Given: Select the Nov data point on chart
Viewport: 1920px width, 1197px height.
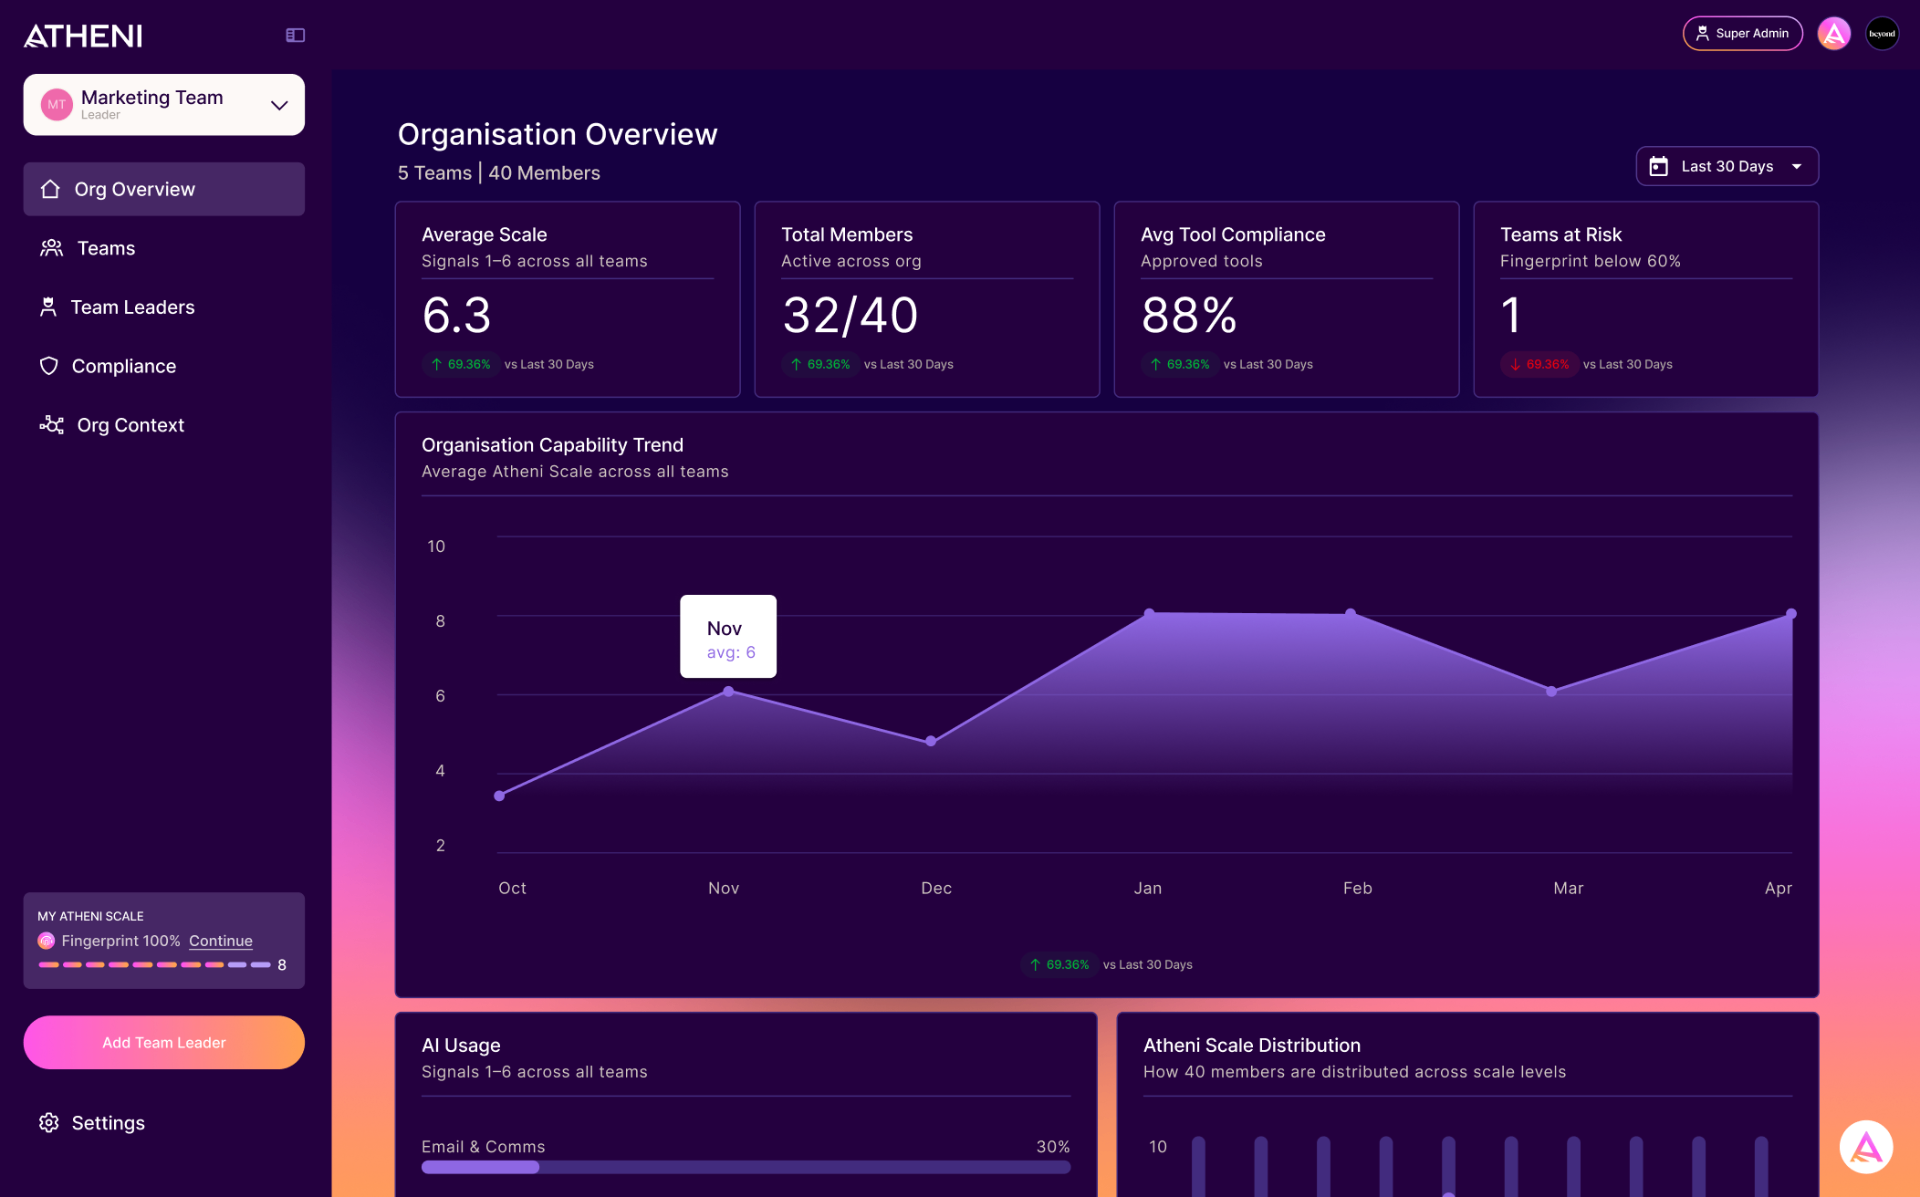Looking at the screenshot, I should pos(728,691).
